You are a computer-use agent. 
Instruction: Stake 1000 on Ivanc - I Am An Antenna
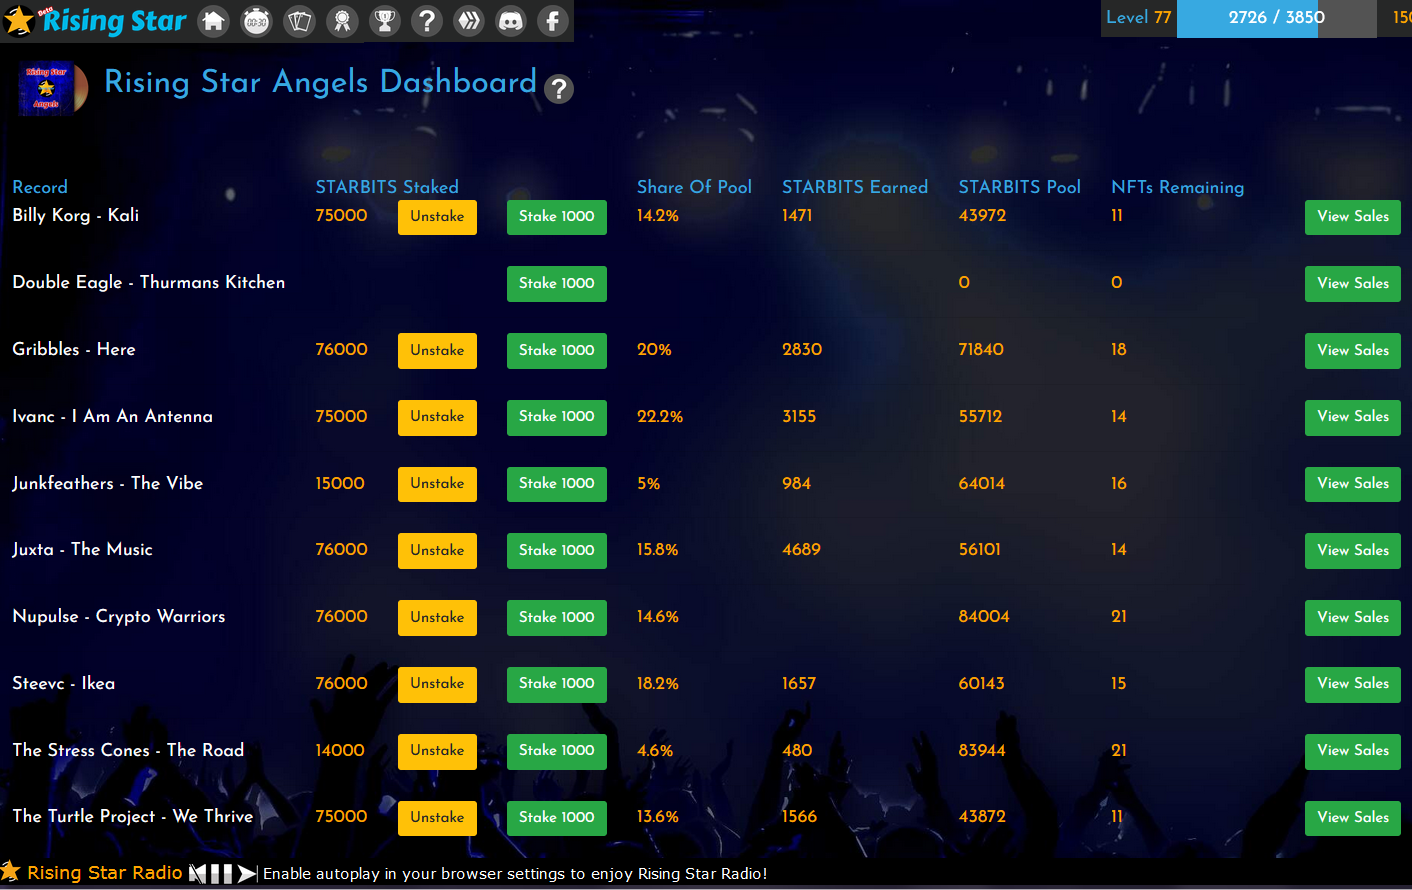pos(557,417)
